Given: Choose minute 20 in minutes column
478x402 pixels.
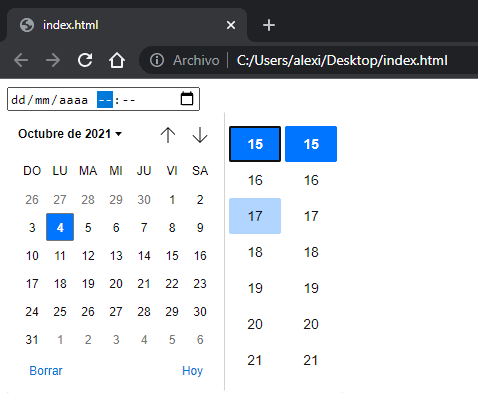Looking at the screenshot, I should [x=311, y=324].
